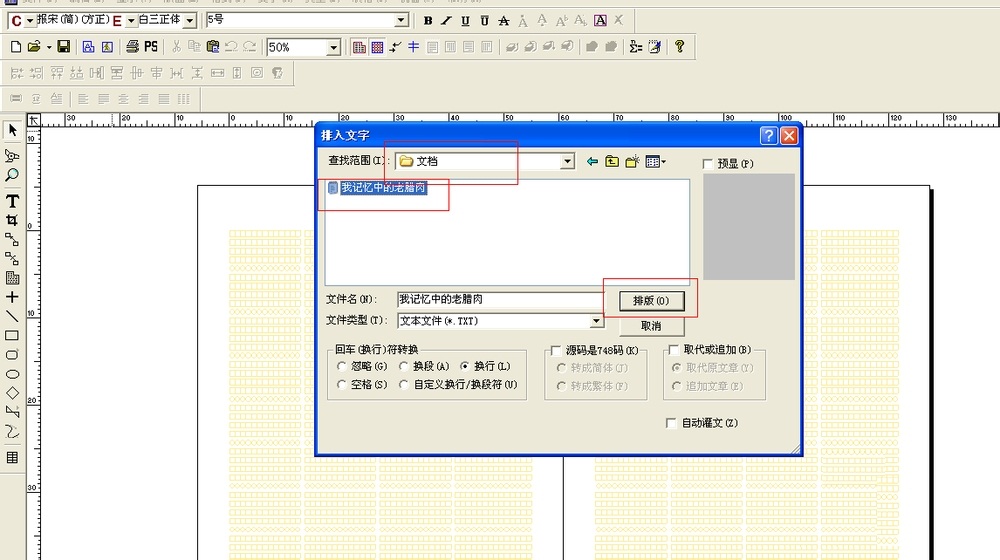Select the table tool at toolbox bottom
This screenshot has height=560, width=1000.
12,457
